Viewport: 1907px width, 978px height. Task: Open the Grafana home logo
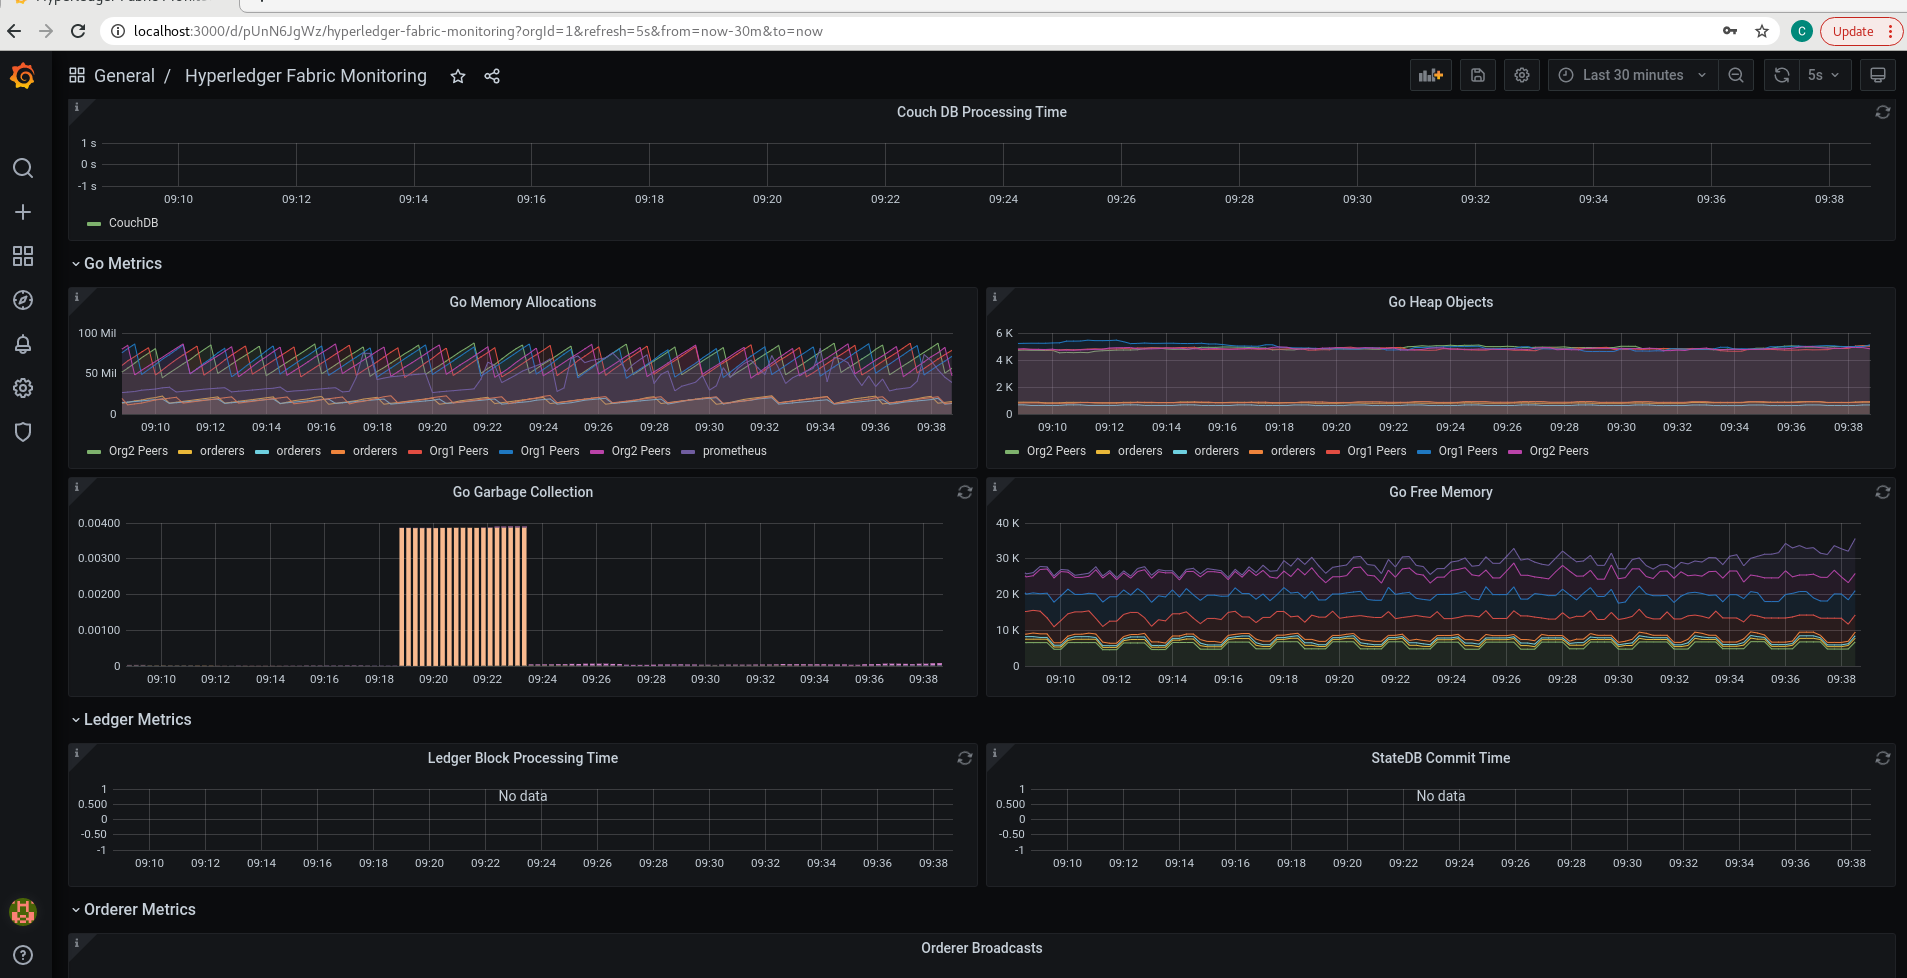coord(23,76)
